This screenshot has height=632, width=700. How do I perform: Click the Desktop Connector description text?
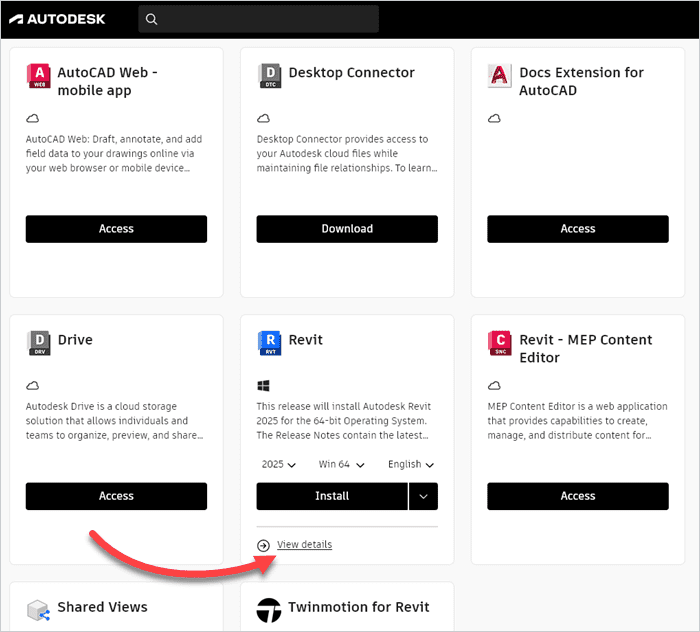coord(347,154)
